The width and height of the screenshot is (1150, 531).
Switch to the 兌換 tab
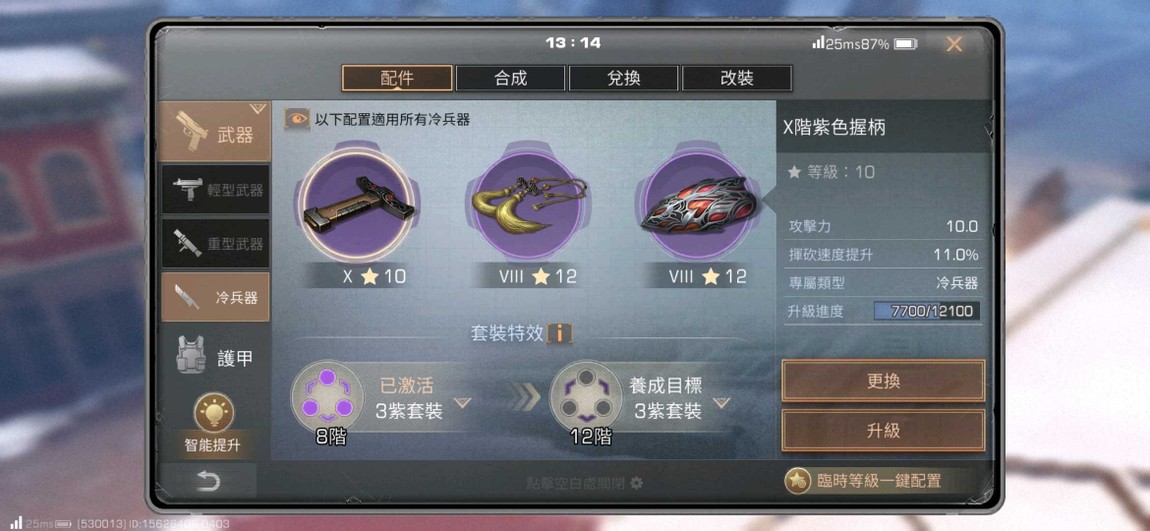(623, 78)
